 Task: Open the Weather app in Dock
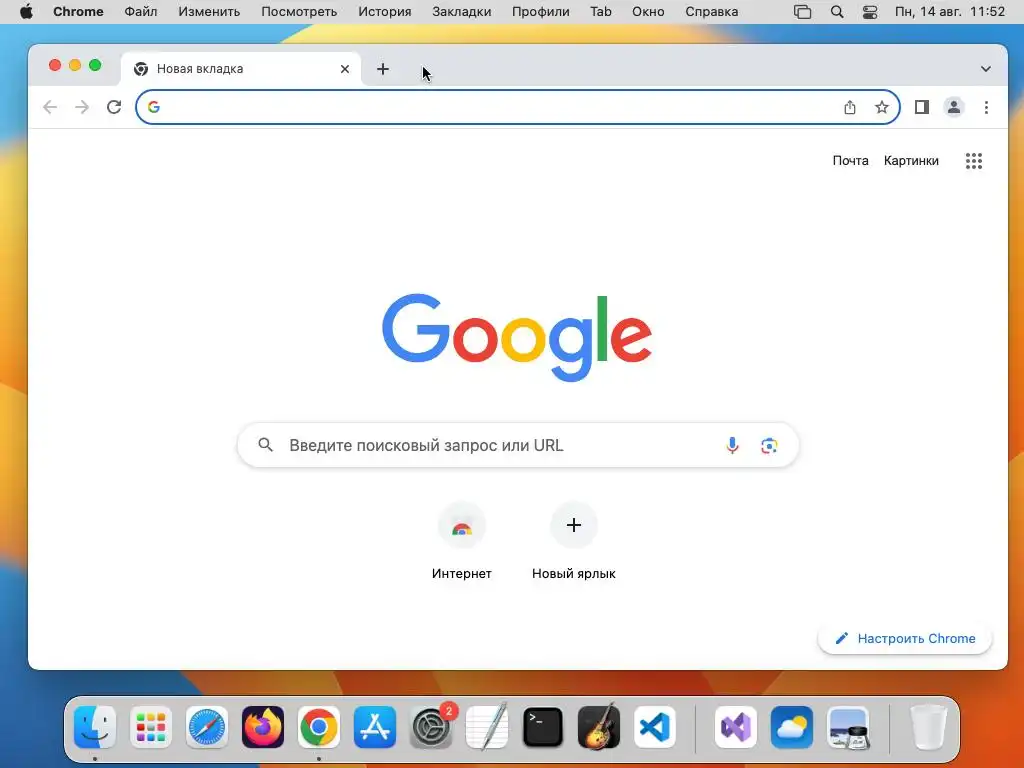click(792, 727)
